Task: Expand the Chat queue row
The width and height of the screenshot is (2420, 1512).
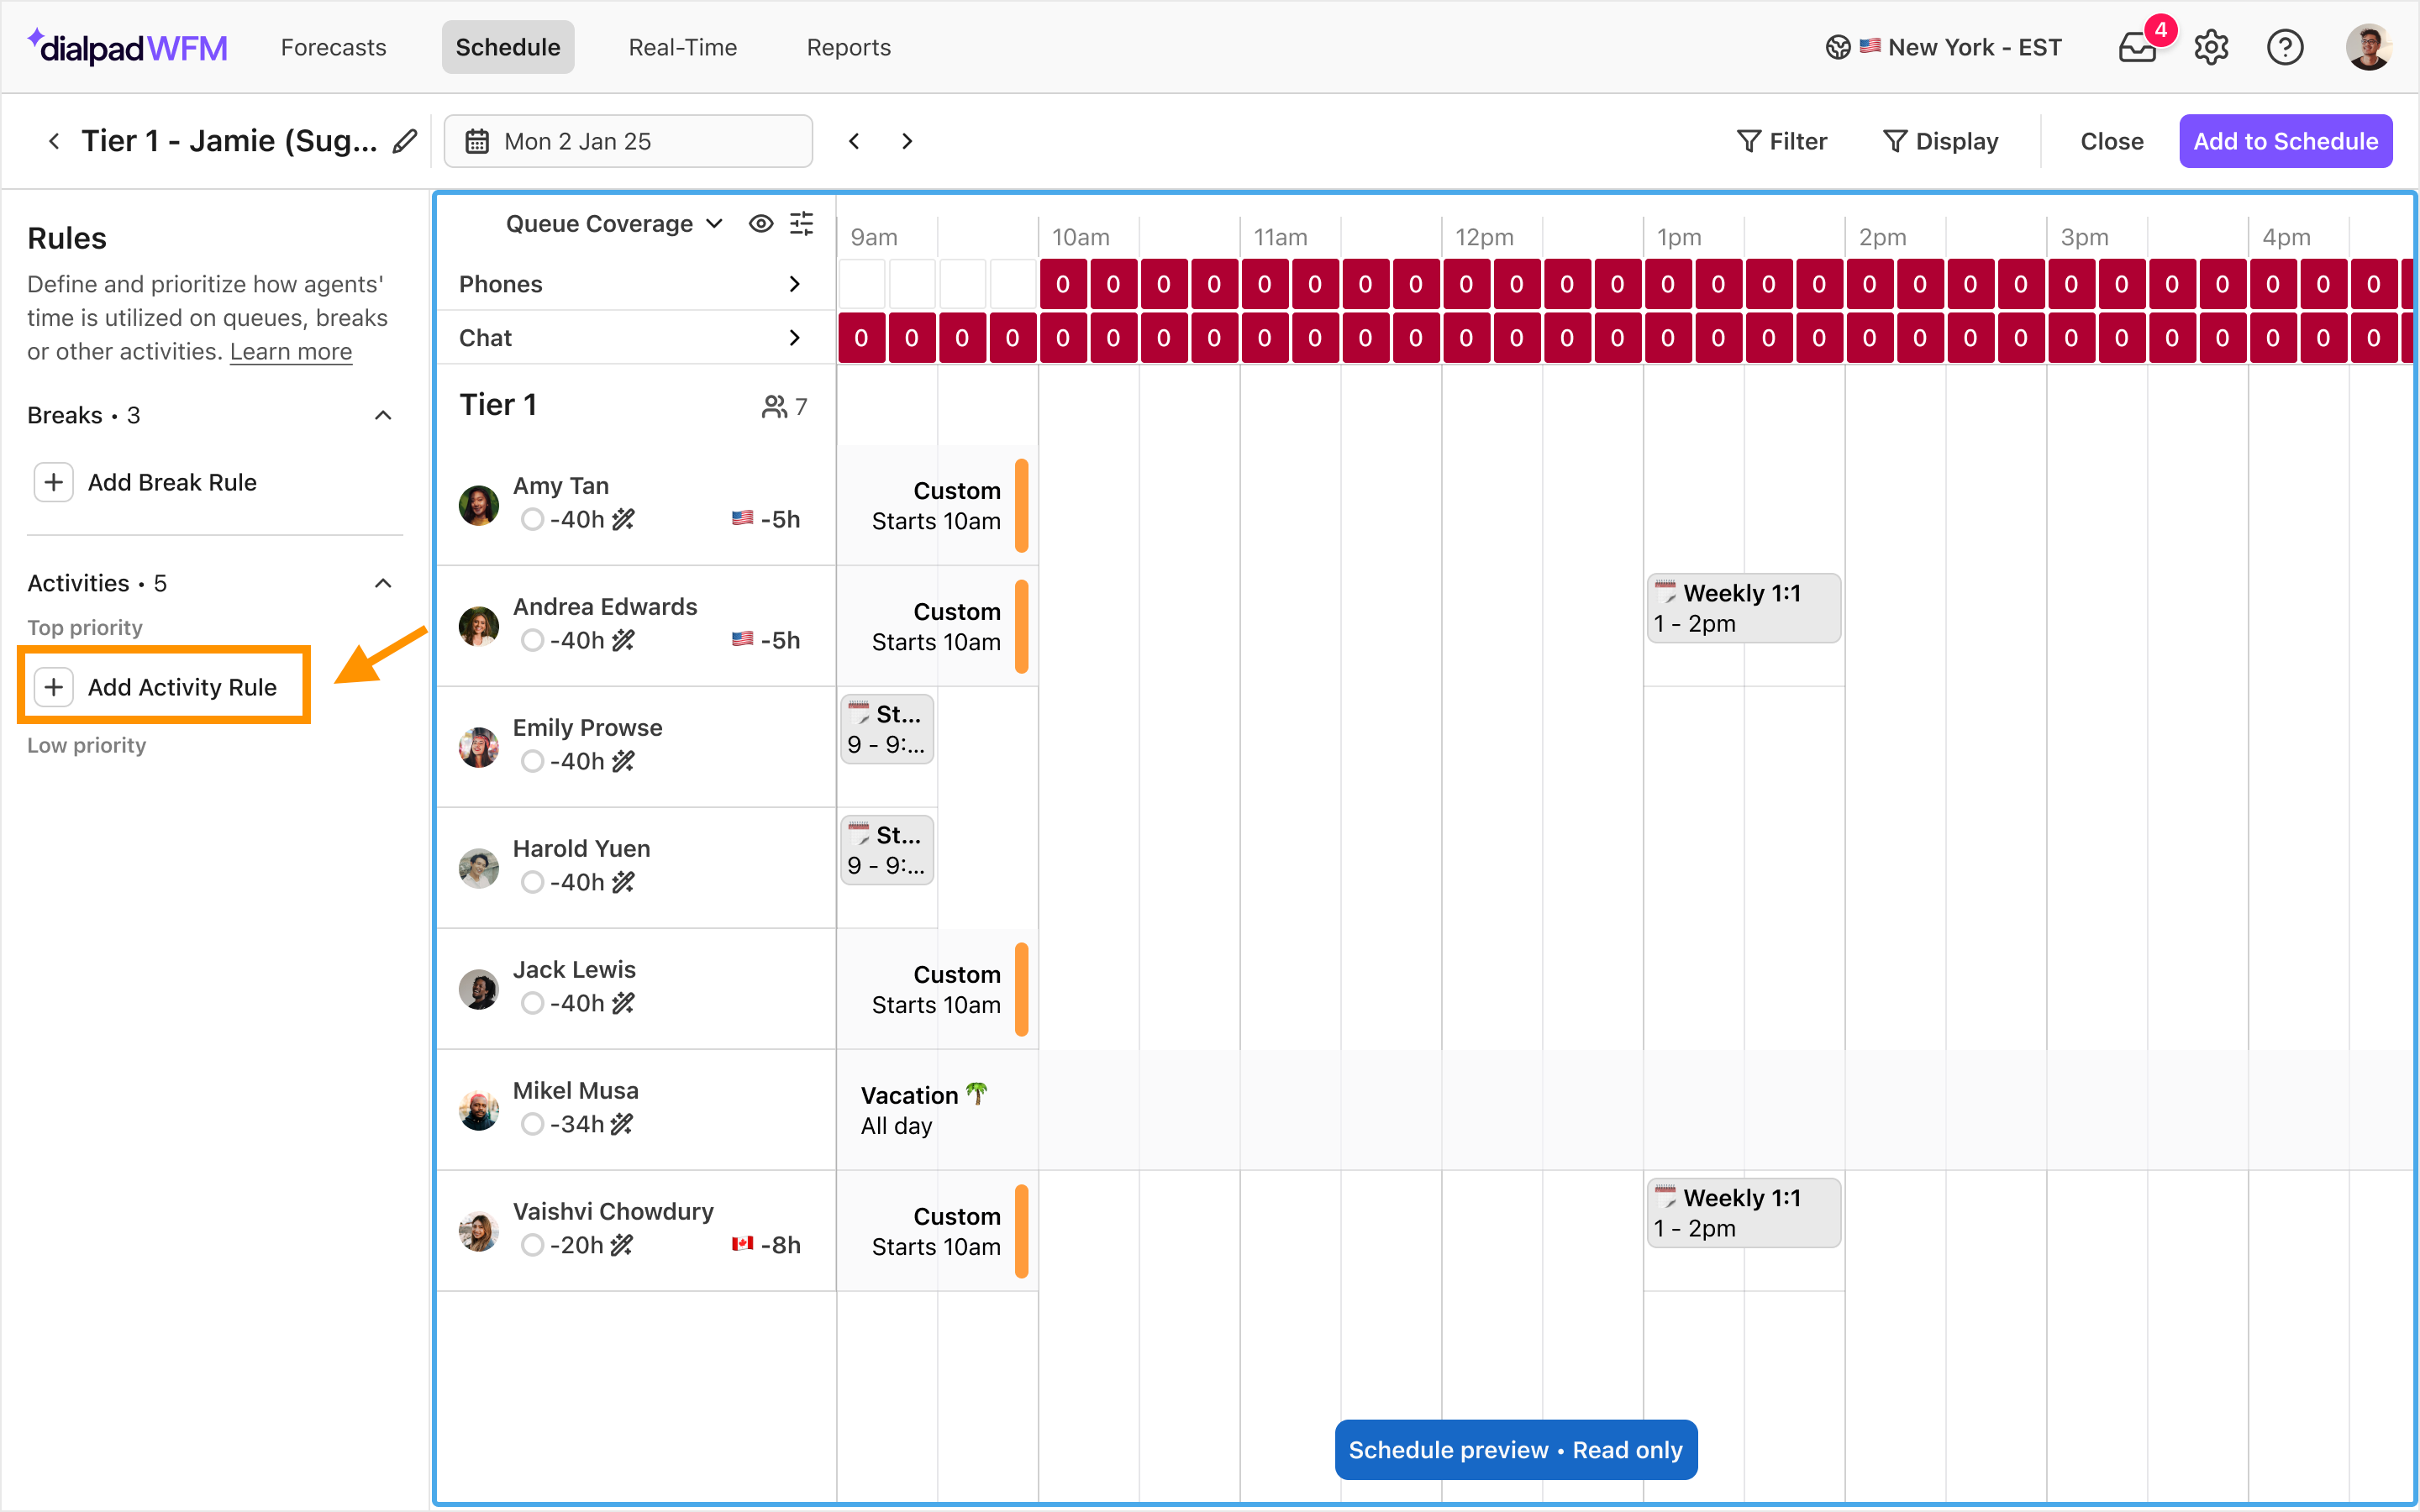Action: pos(794,338)
